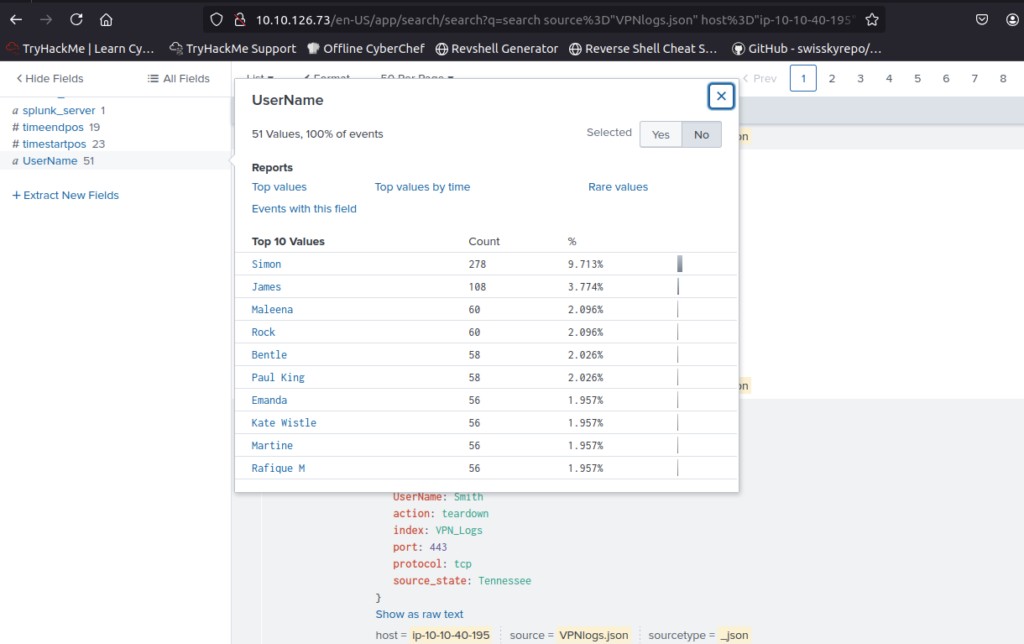This screenshot has height=644, width=1024.
Task: Filter by UserName James
Action: click(x=266, y=287)
